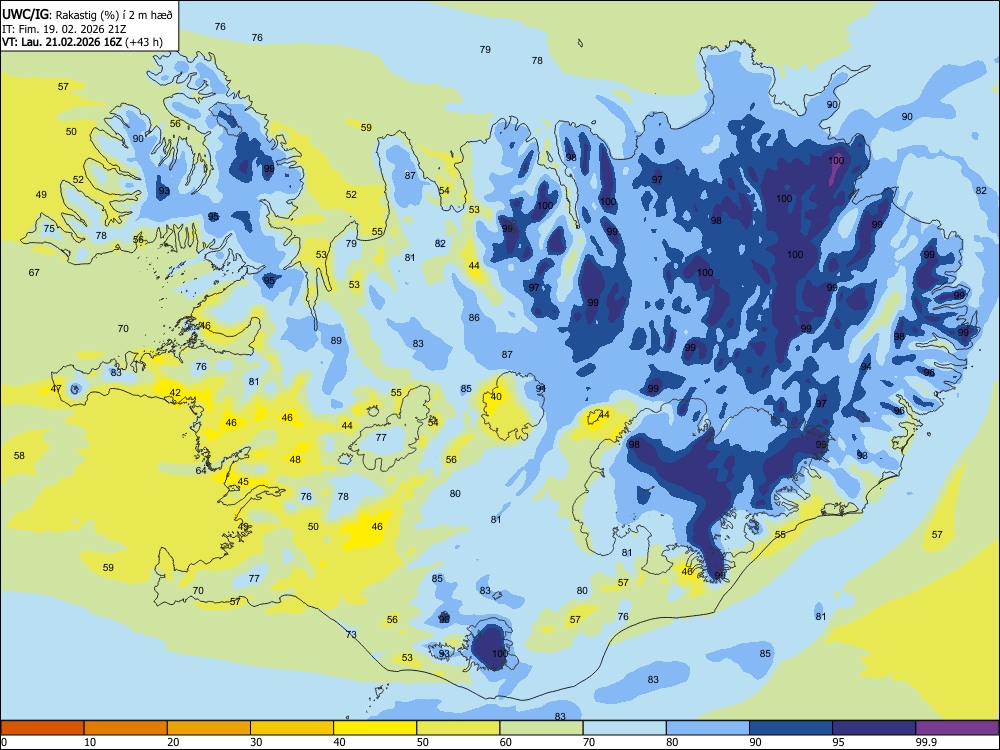Click the legend tick label '30'
1000x750 pixels.
click(256, 742)
